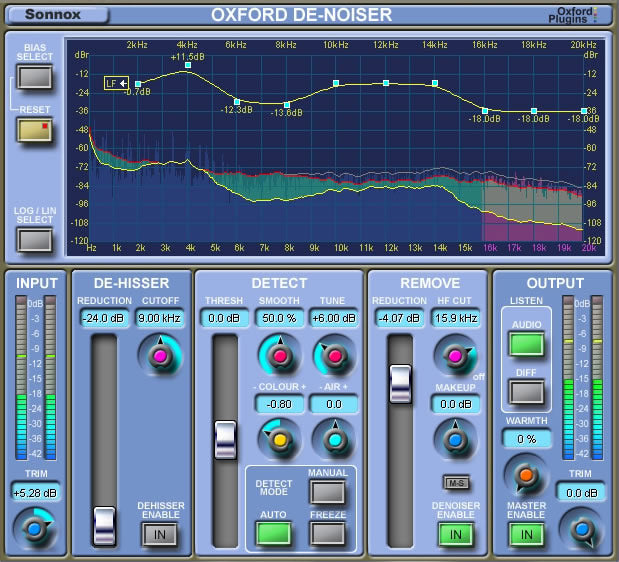Toggle the Dehisser Enable IN button
This screenshot has width=619, height=562.
pyautogui.click(x=158, y=534)
